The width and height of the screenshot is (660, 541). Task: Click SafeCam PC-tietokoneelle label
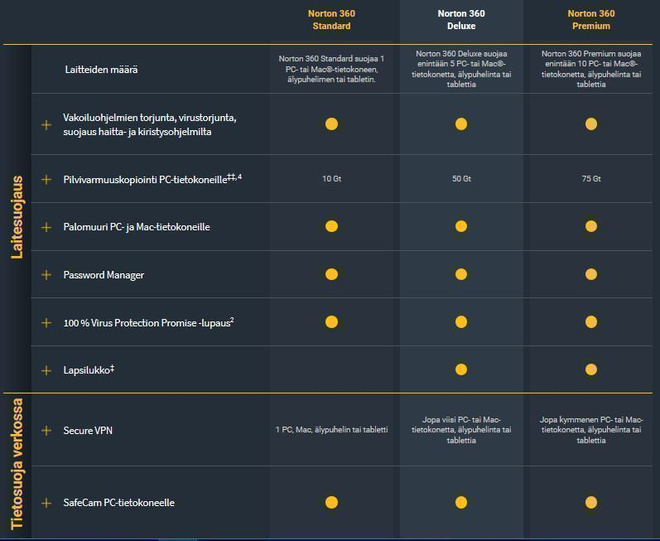pos(119,503)
